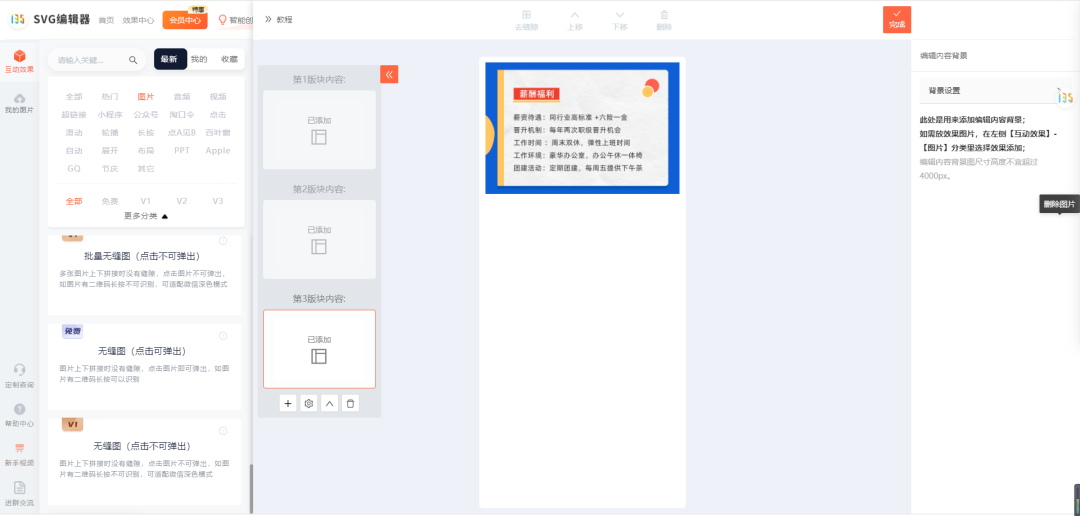The height and width of the screenshot is (516, 1080).
Task: Open 新手视频 in the sidebar
Action: (19, 455)
